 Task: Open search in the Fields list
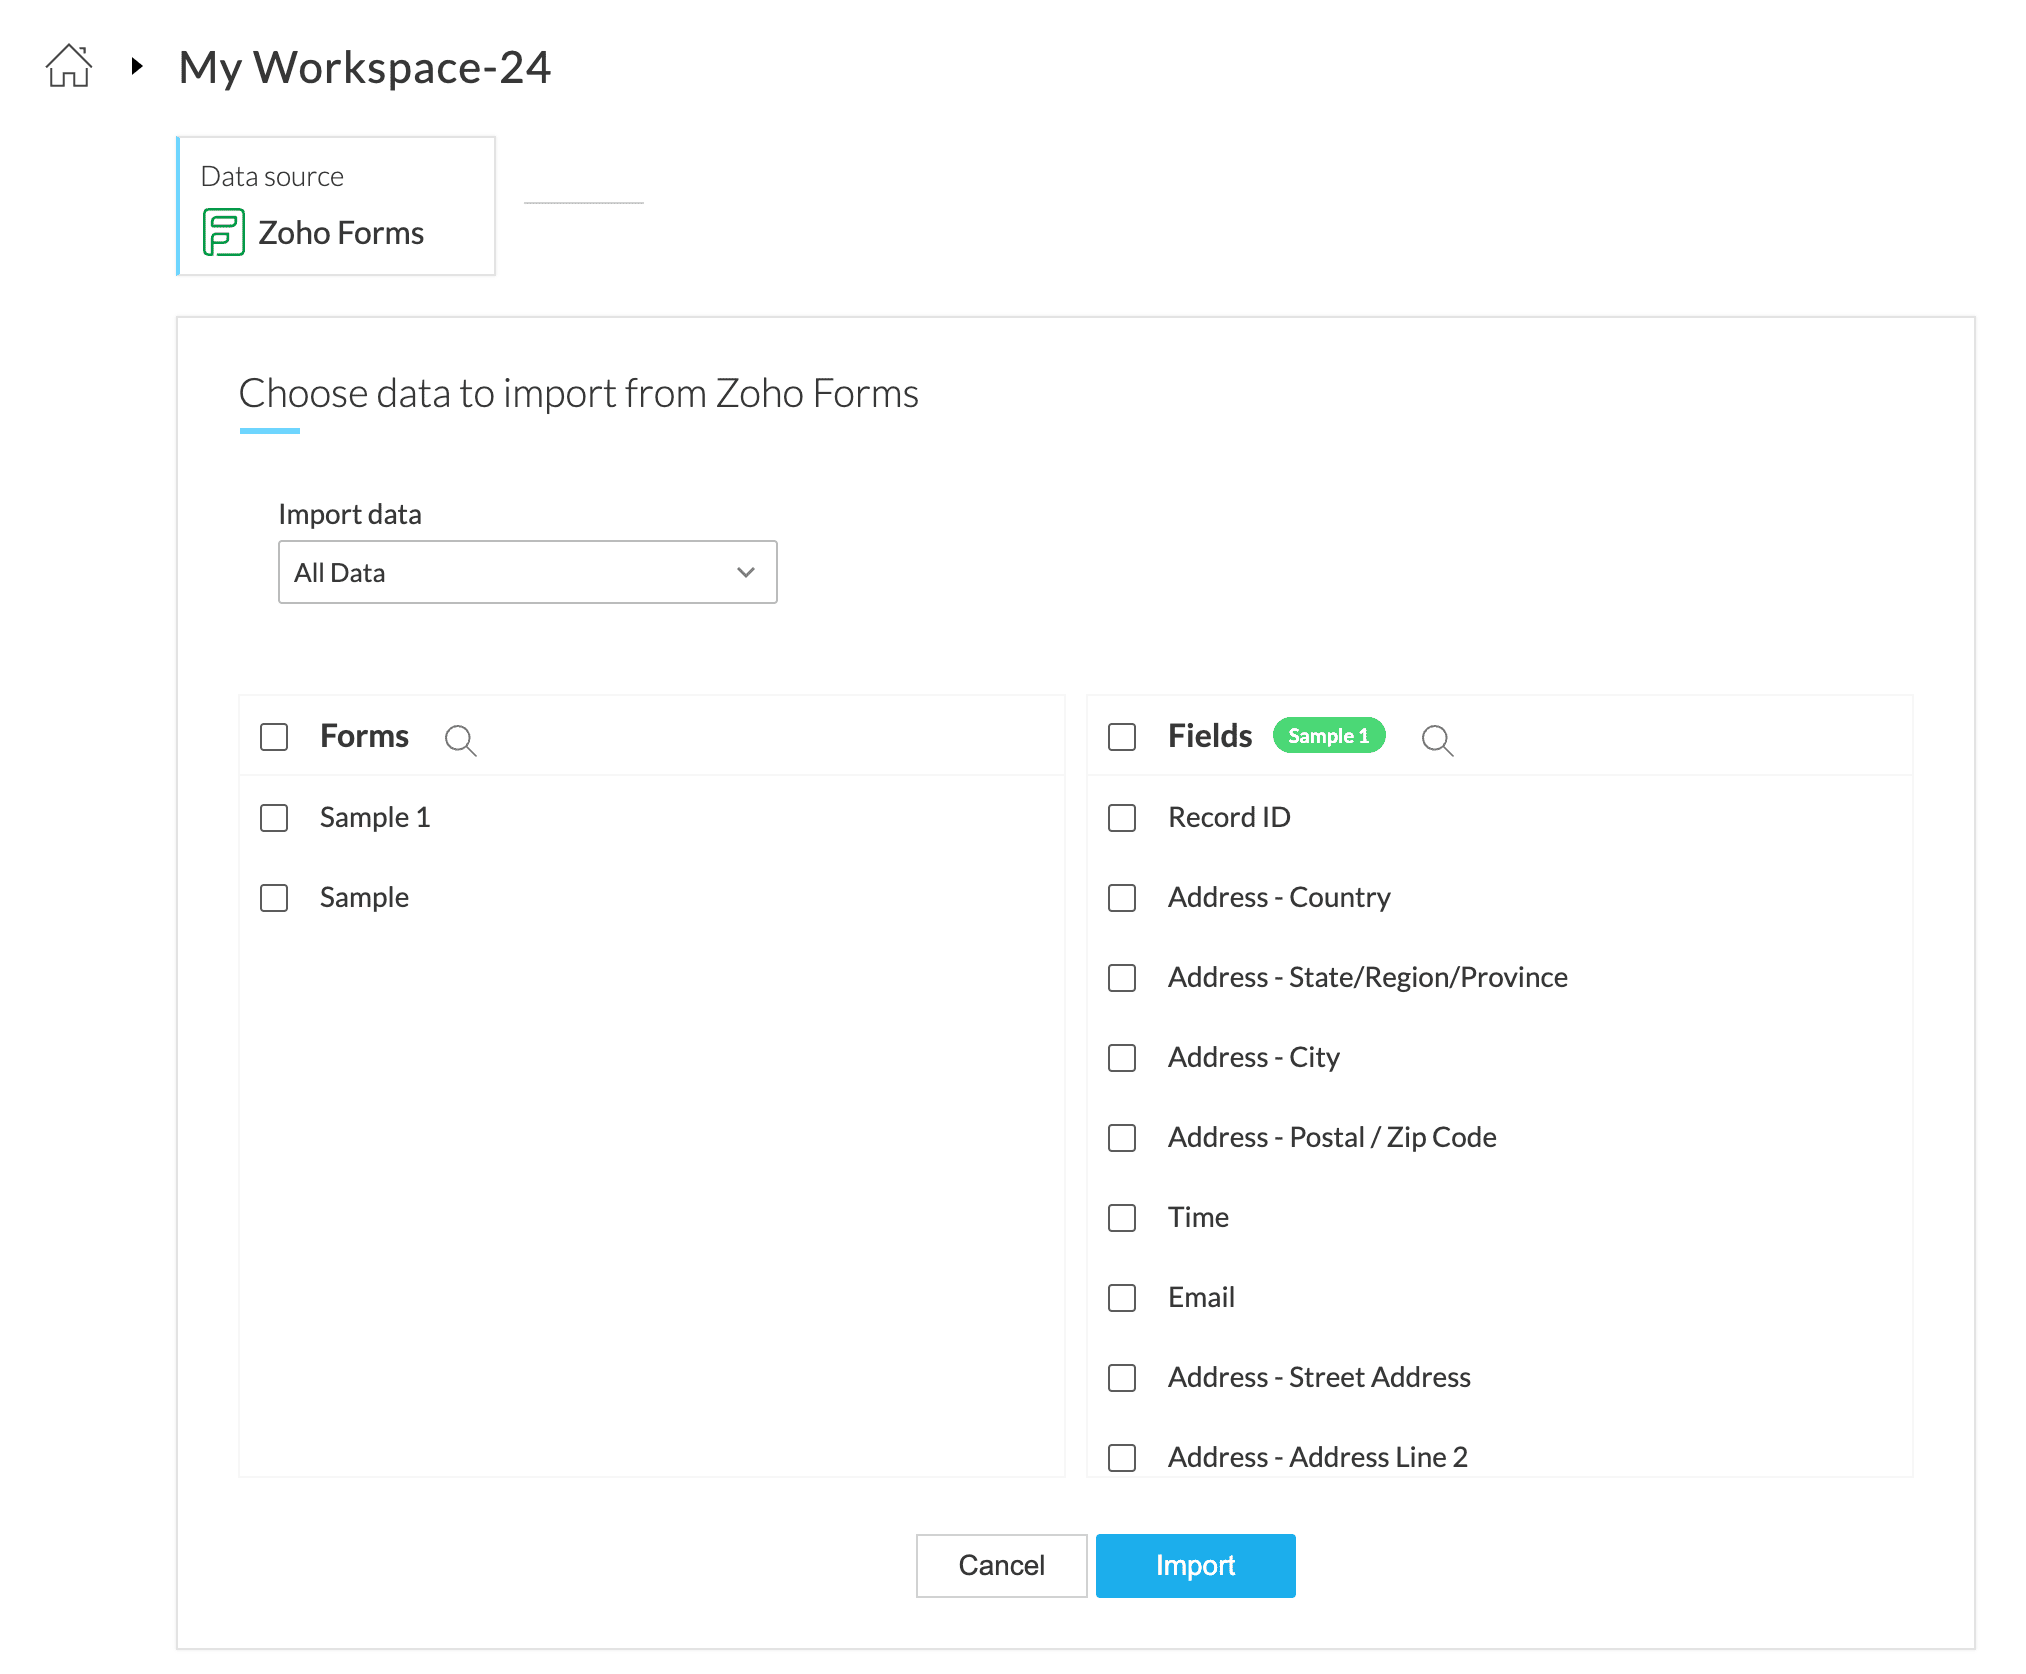(x=1437, y=740)
